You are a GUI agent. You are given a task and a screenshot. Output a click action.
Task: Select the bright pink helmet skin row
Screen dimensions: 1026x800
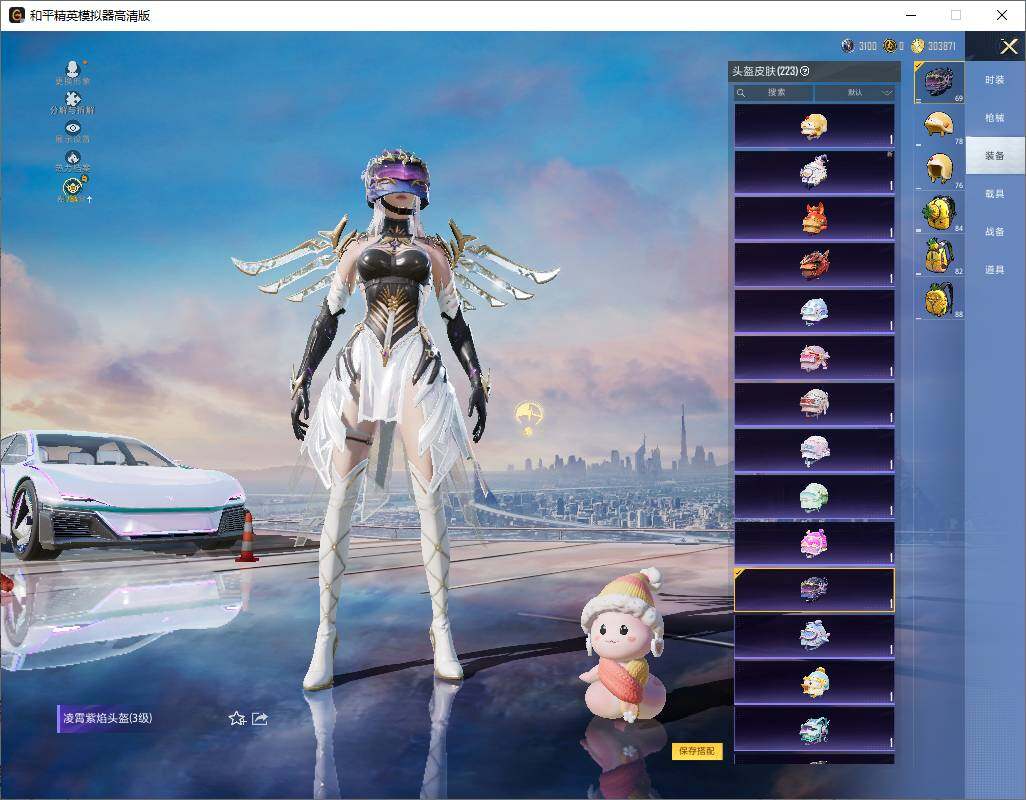tap(814, 544)
